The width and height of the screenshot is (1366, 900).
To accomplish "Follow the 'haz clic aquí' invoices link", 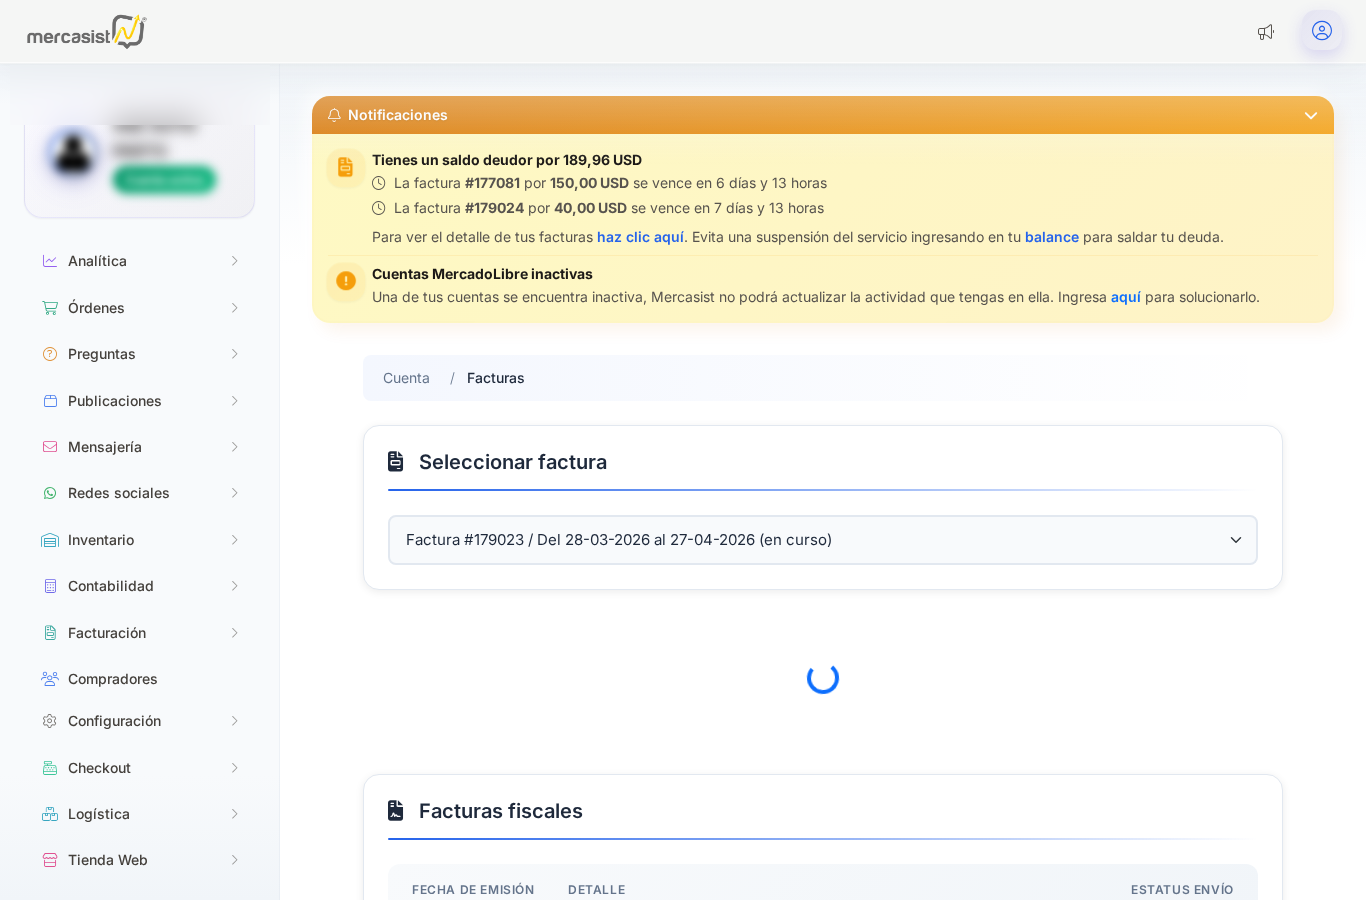I will pyautogui.click(x=640, y=237).
